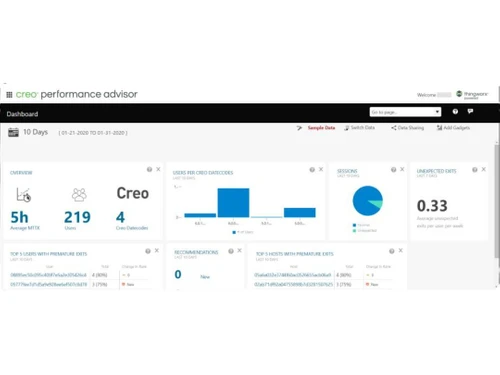Click the tallest bar in datecodes chart

pos(233,203)
